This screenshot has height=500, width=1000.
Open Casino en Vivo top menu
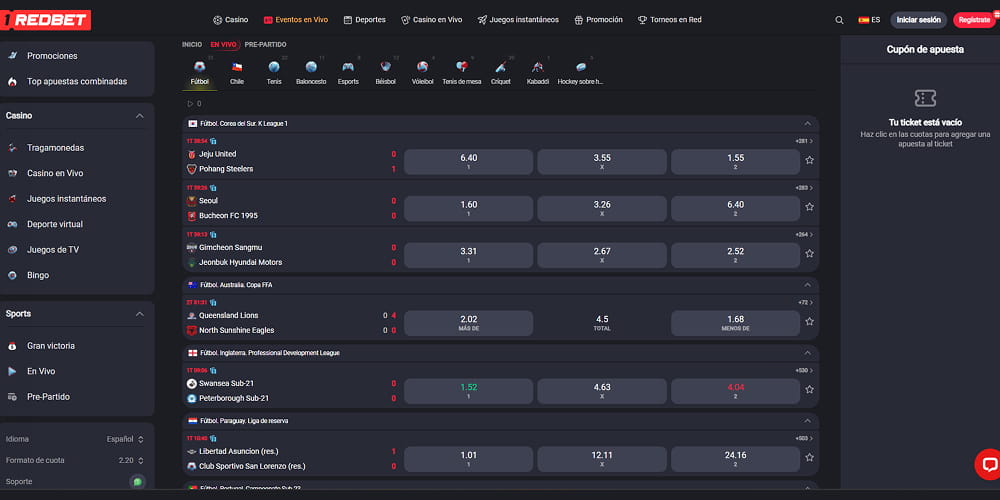[x=431, y=20]
